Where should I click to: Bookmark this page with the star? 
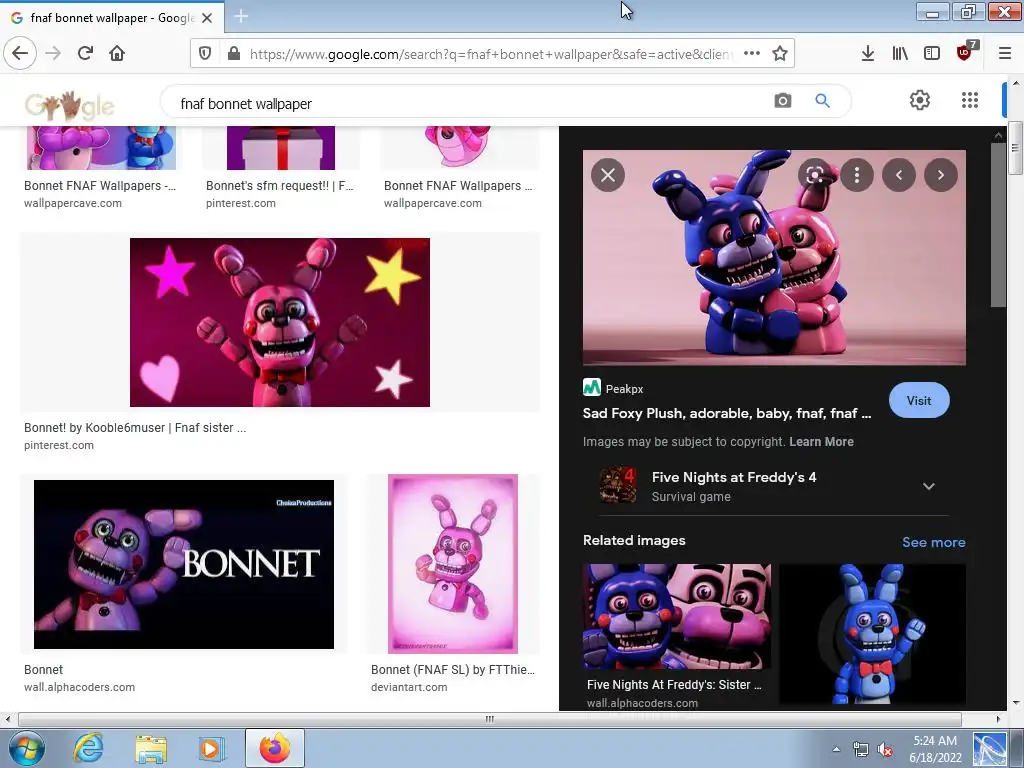pyautogui.click(x=780, y=54)
